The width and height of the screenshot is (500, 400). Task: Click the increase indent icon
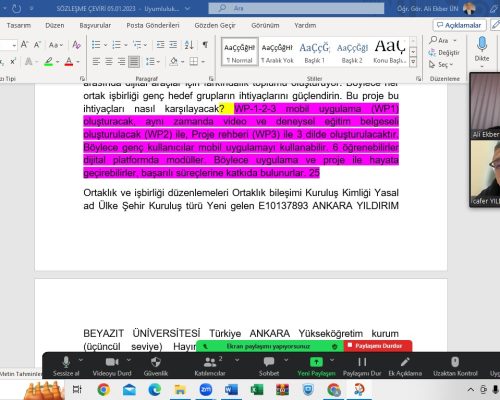173,45
